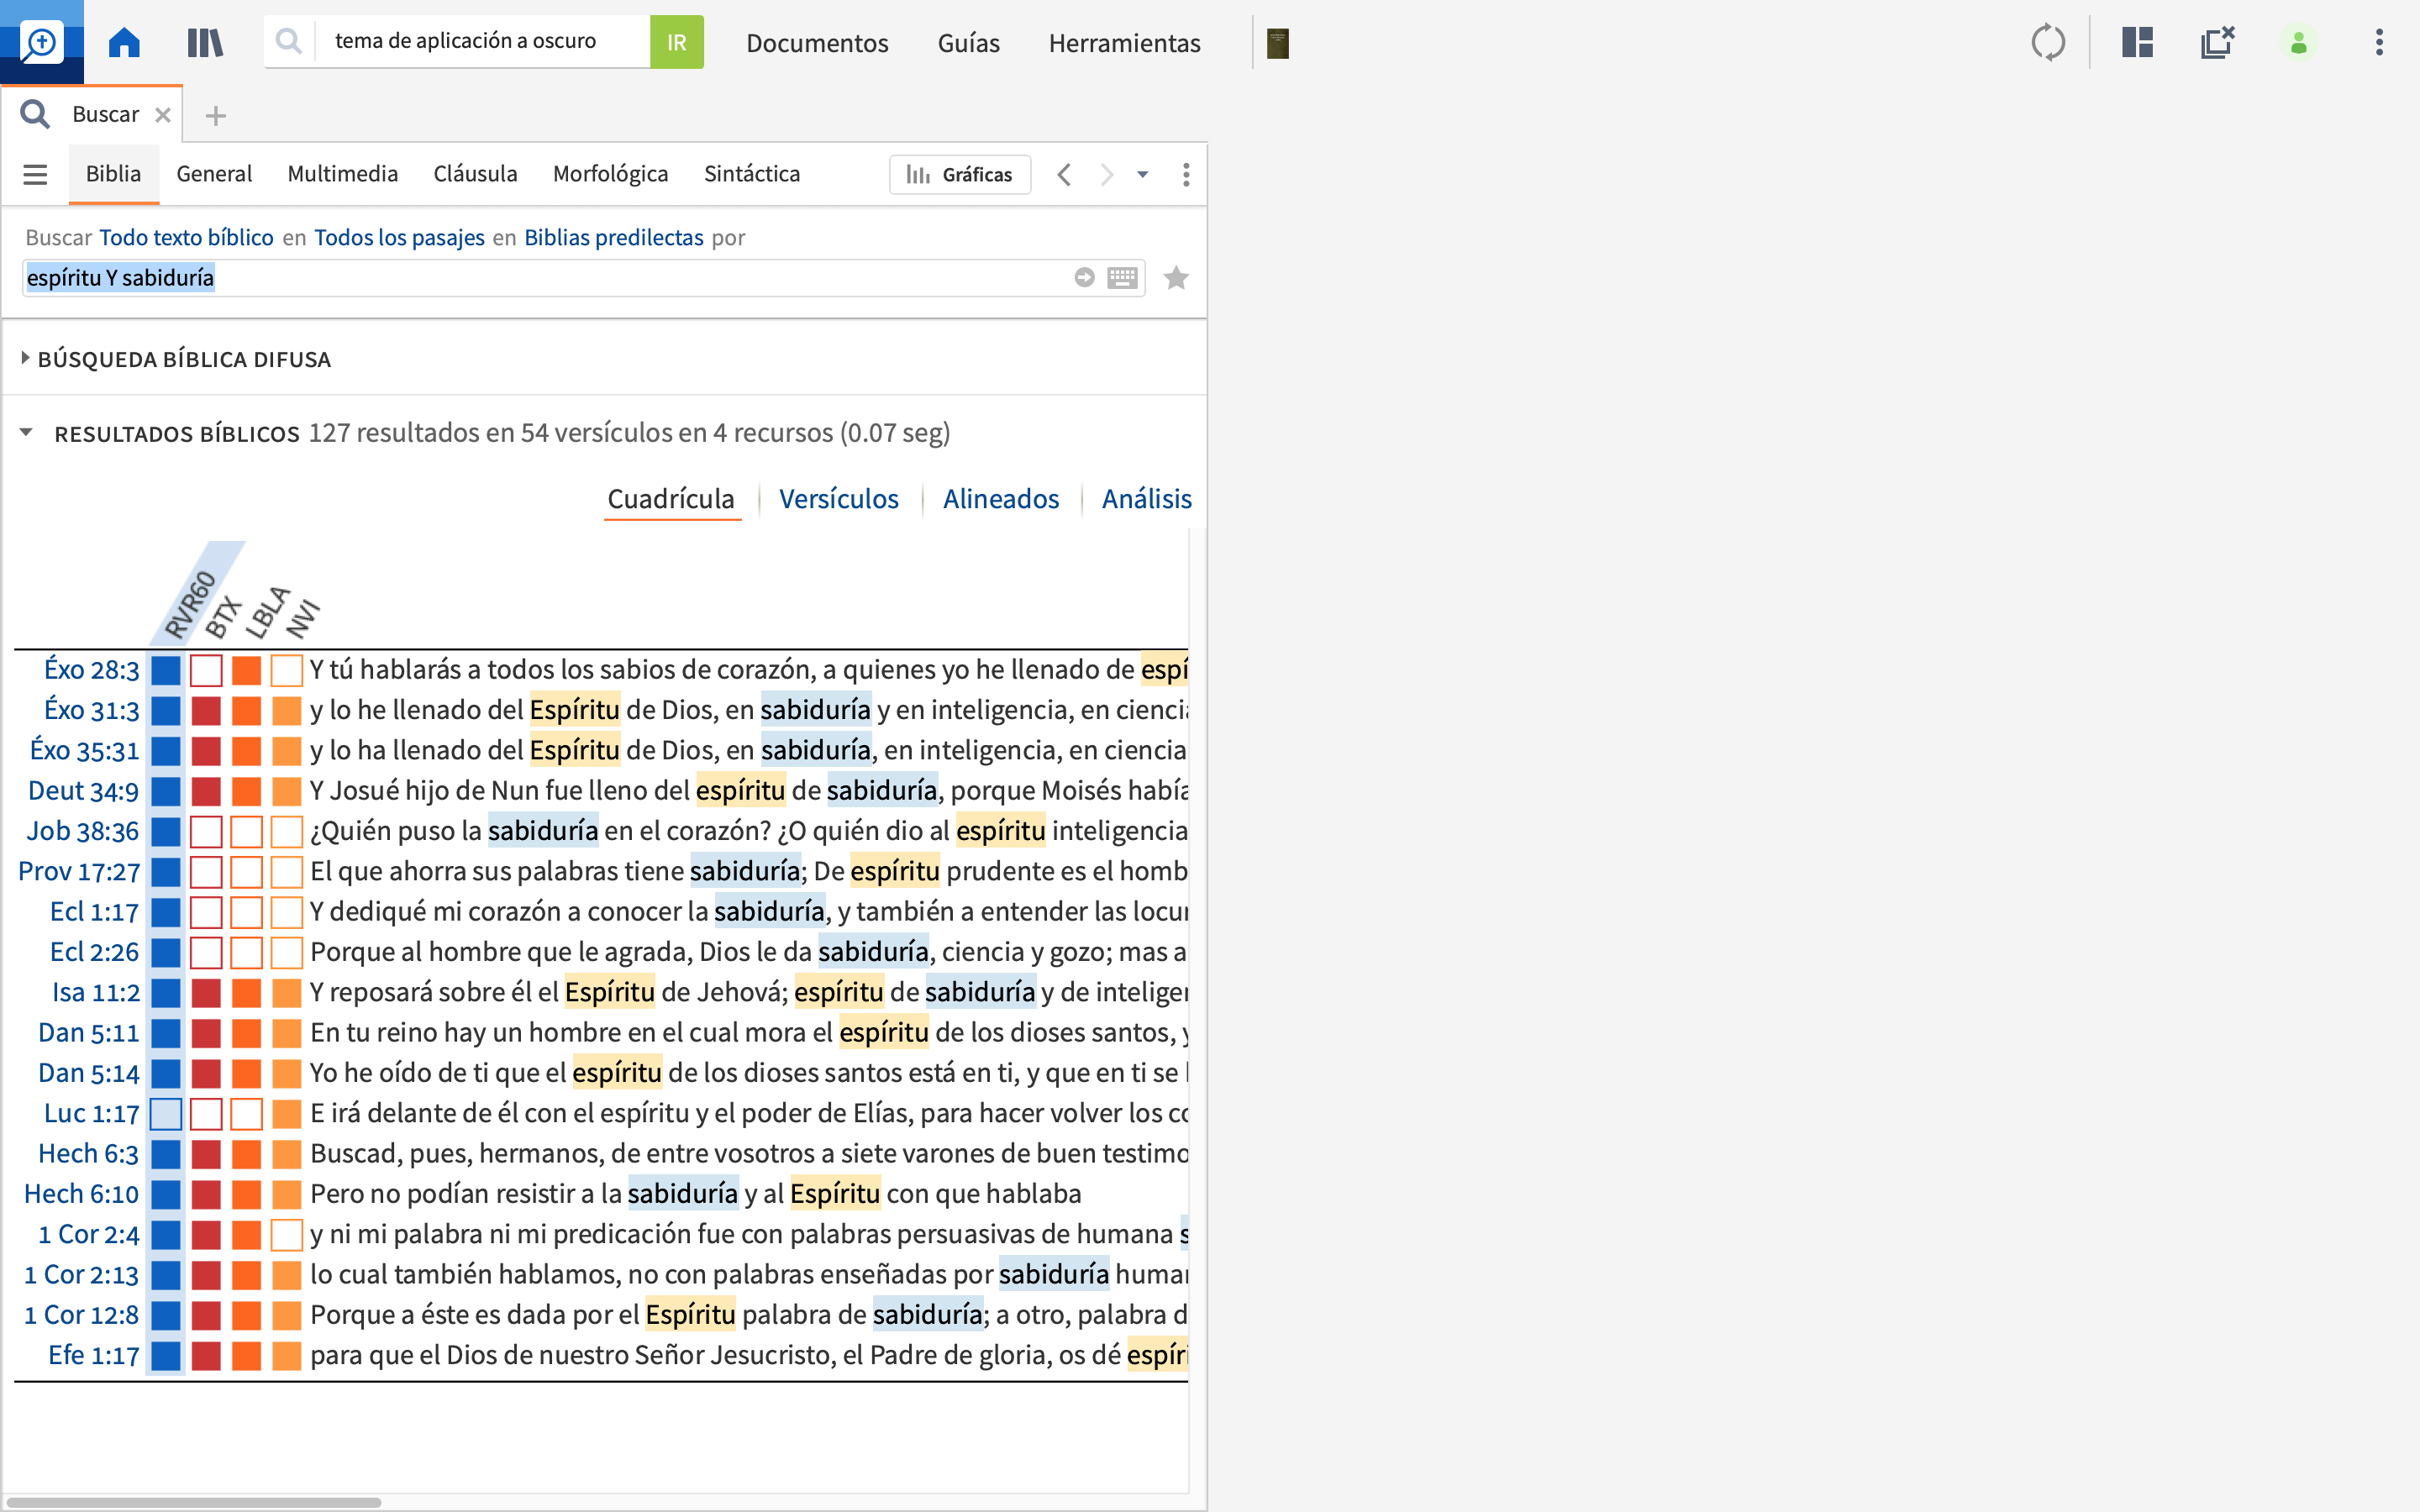This screenshot has width=2420, height=1512.
Task: Open Gráficas charts button
Action: [x=960, y=175]
